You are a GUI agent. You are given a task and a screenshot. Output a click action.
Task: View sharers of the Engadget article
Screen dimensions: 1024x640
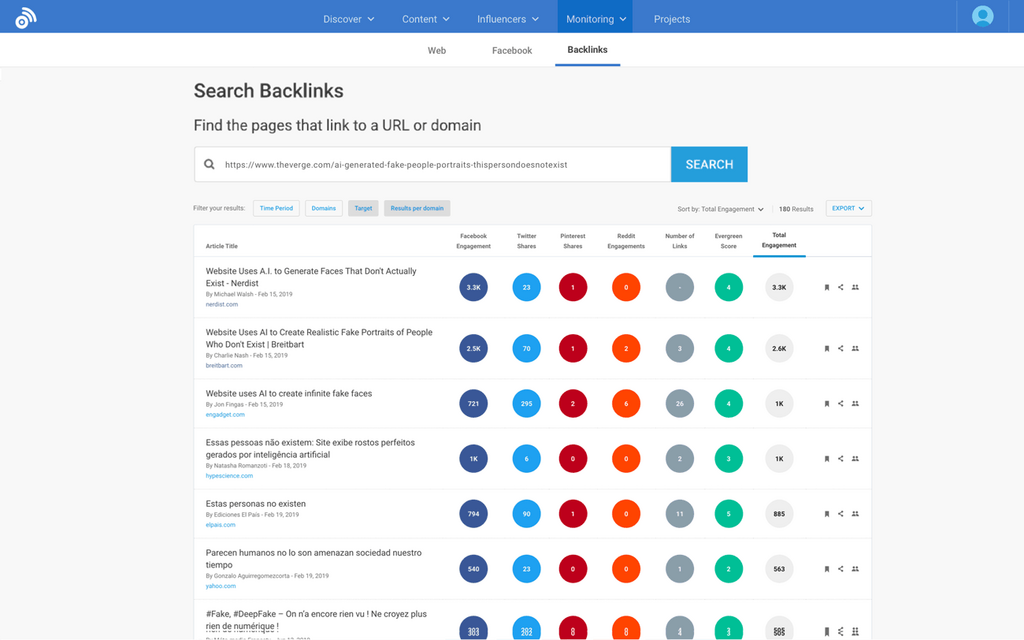pyautogui.click(x=855, y=404)
